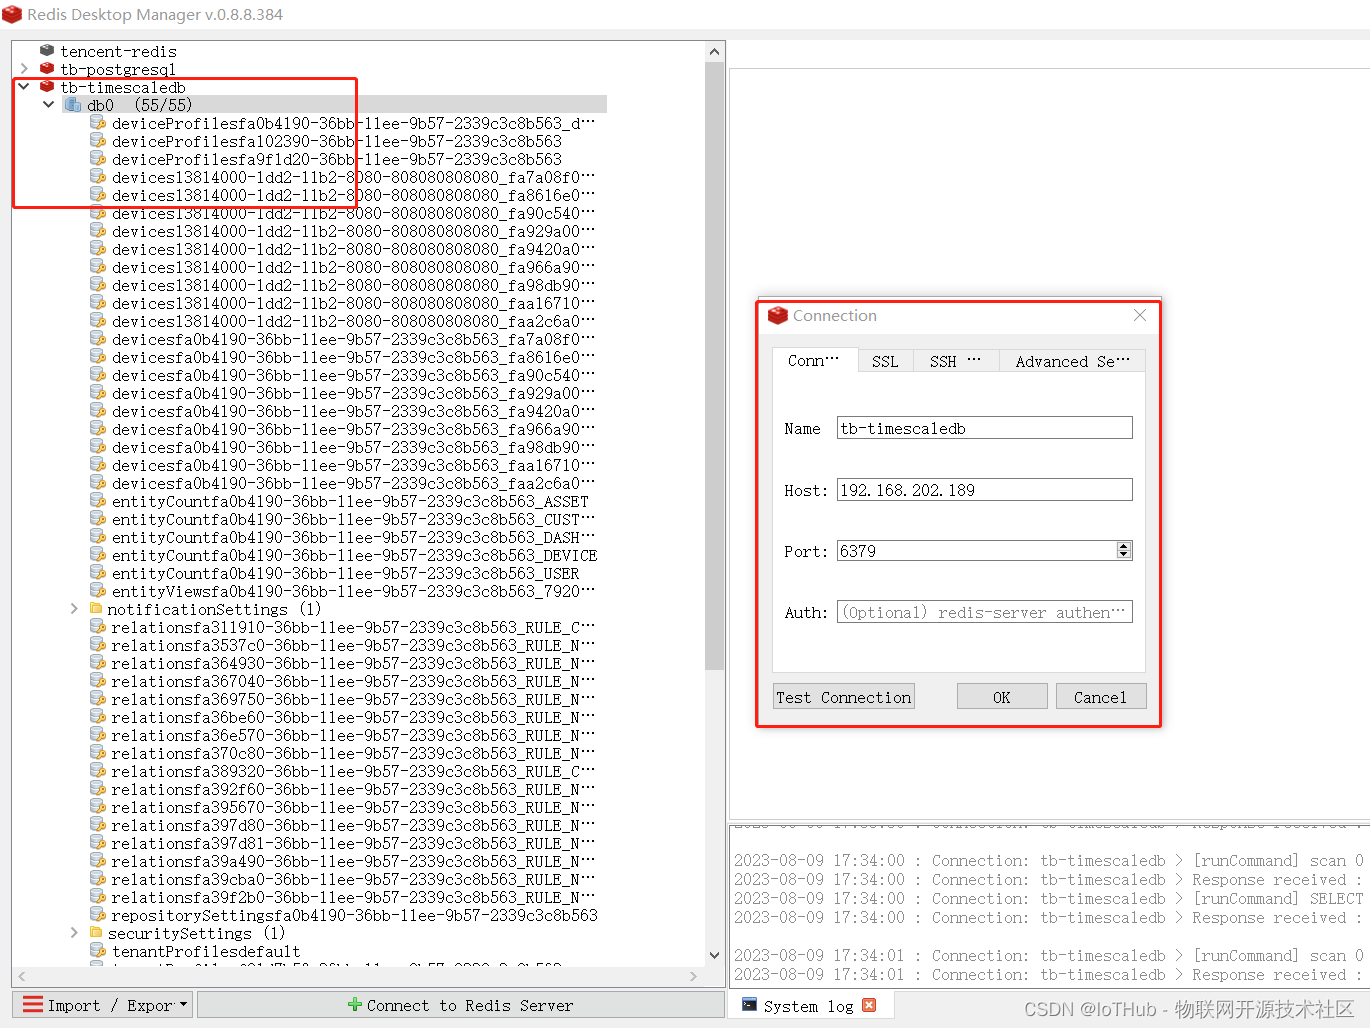The width and height of the screenshot is (1370, 1028).
Task: Select entityCount ..._USER key
Action: [345, 573]
